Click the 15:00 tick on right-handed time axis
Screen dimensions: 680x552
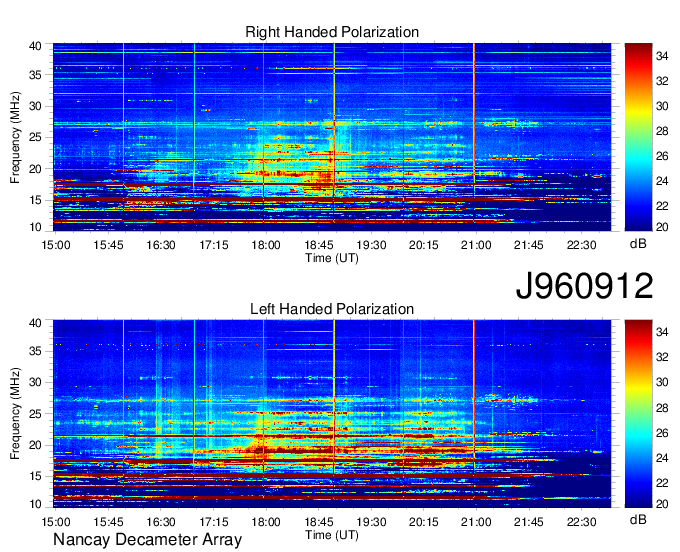coord(56,245)
